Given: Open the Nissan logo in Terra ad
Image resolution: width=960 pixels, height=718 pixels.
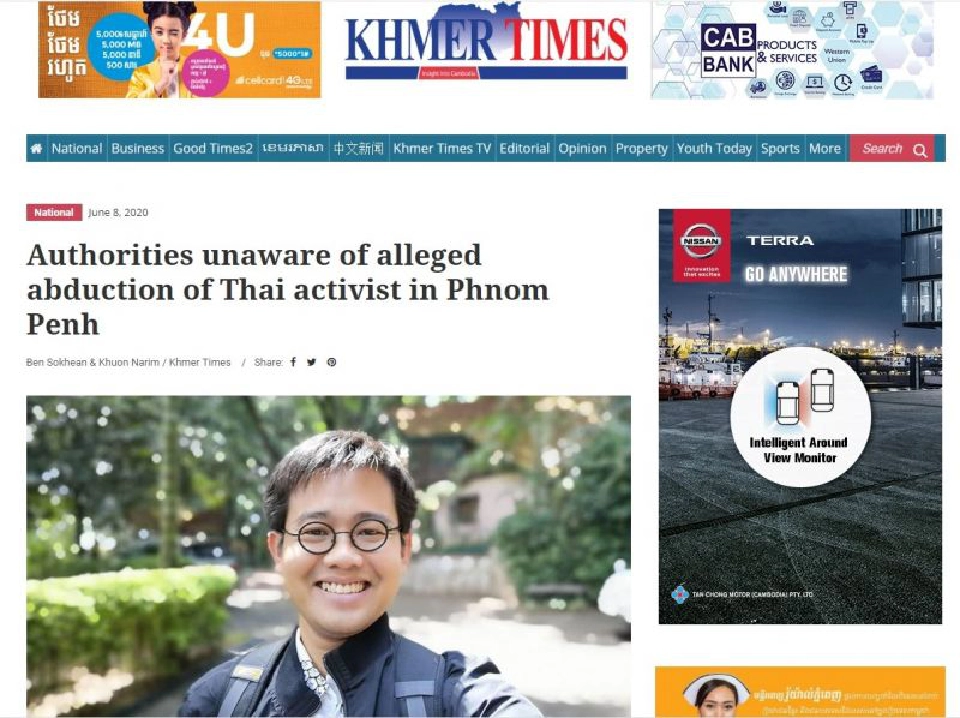Looking at the screenshot, I should tap(701, 240).
